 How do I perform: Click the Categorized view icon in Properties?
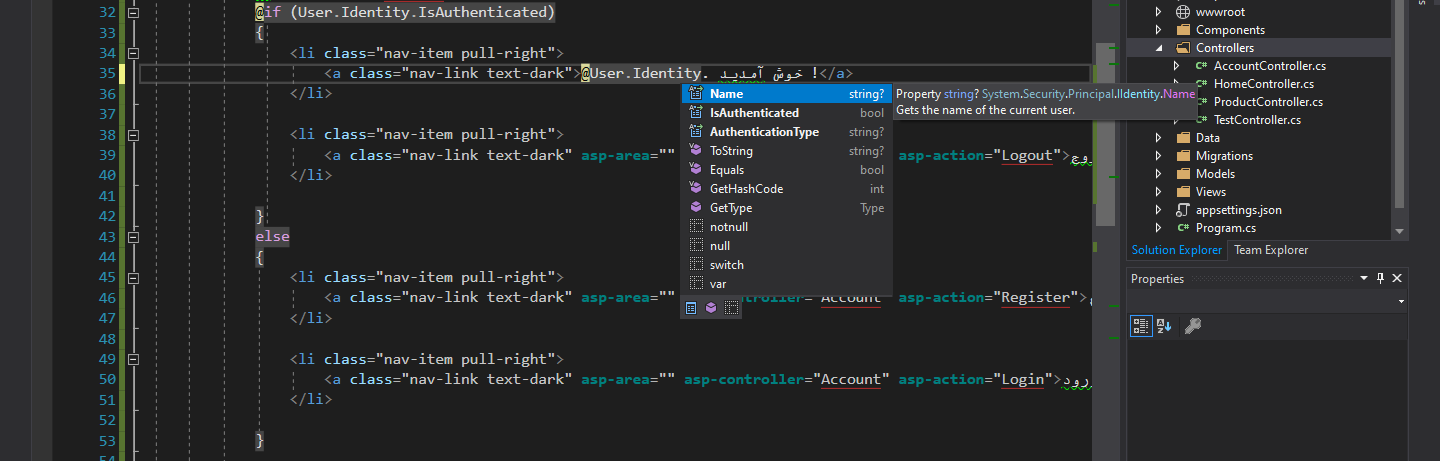pos(1141,325)
